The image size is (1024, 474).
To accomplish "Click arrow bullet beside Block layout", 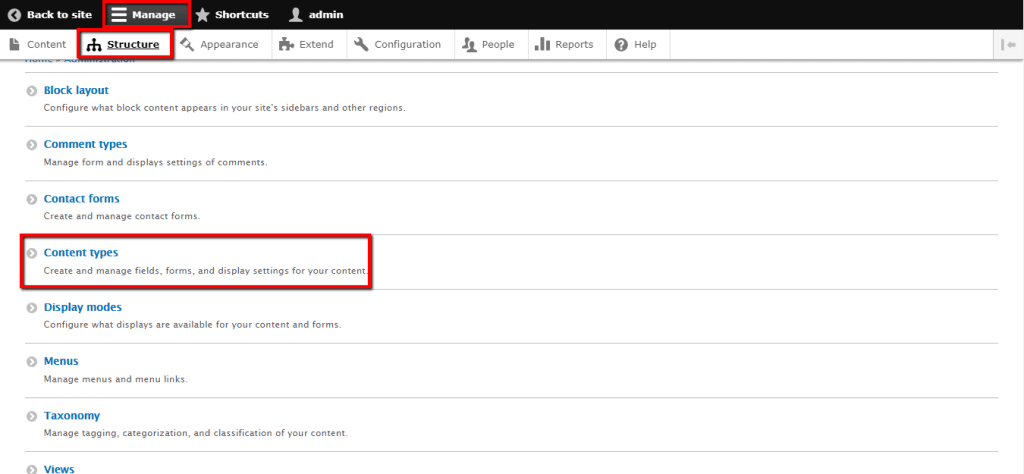I will (x=31, y=91).
